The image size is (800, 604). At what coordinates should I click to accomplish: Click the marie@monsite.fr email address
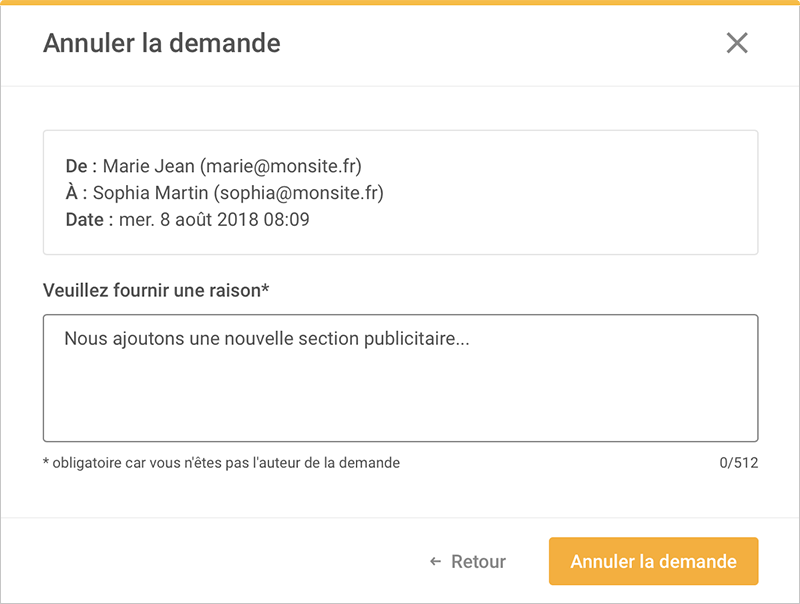click(281, 166)
